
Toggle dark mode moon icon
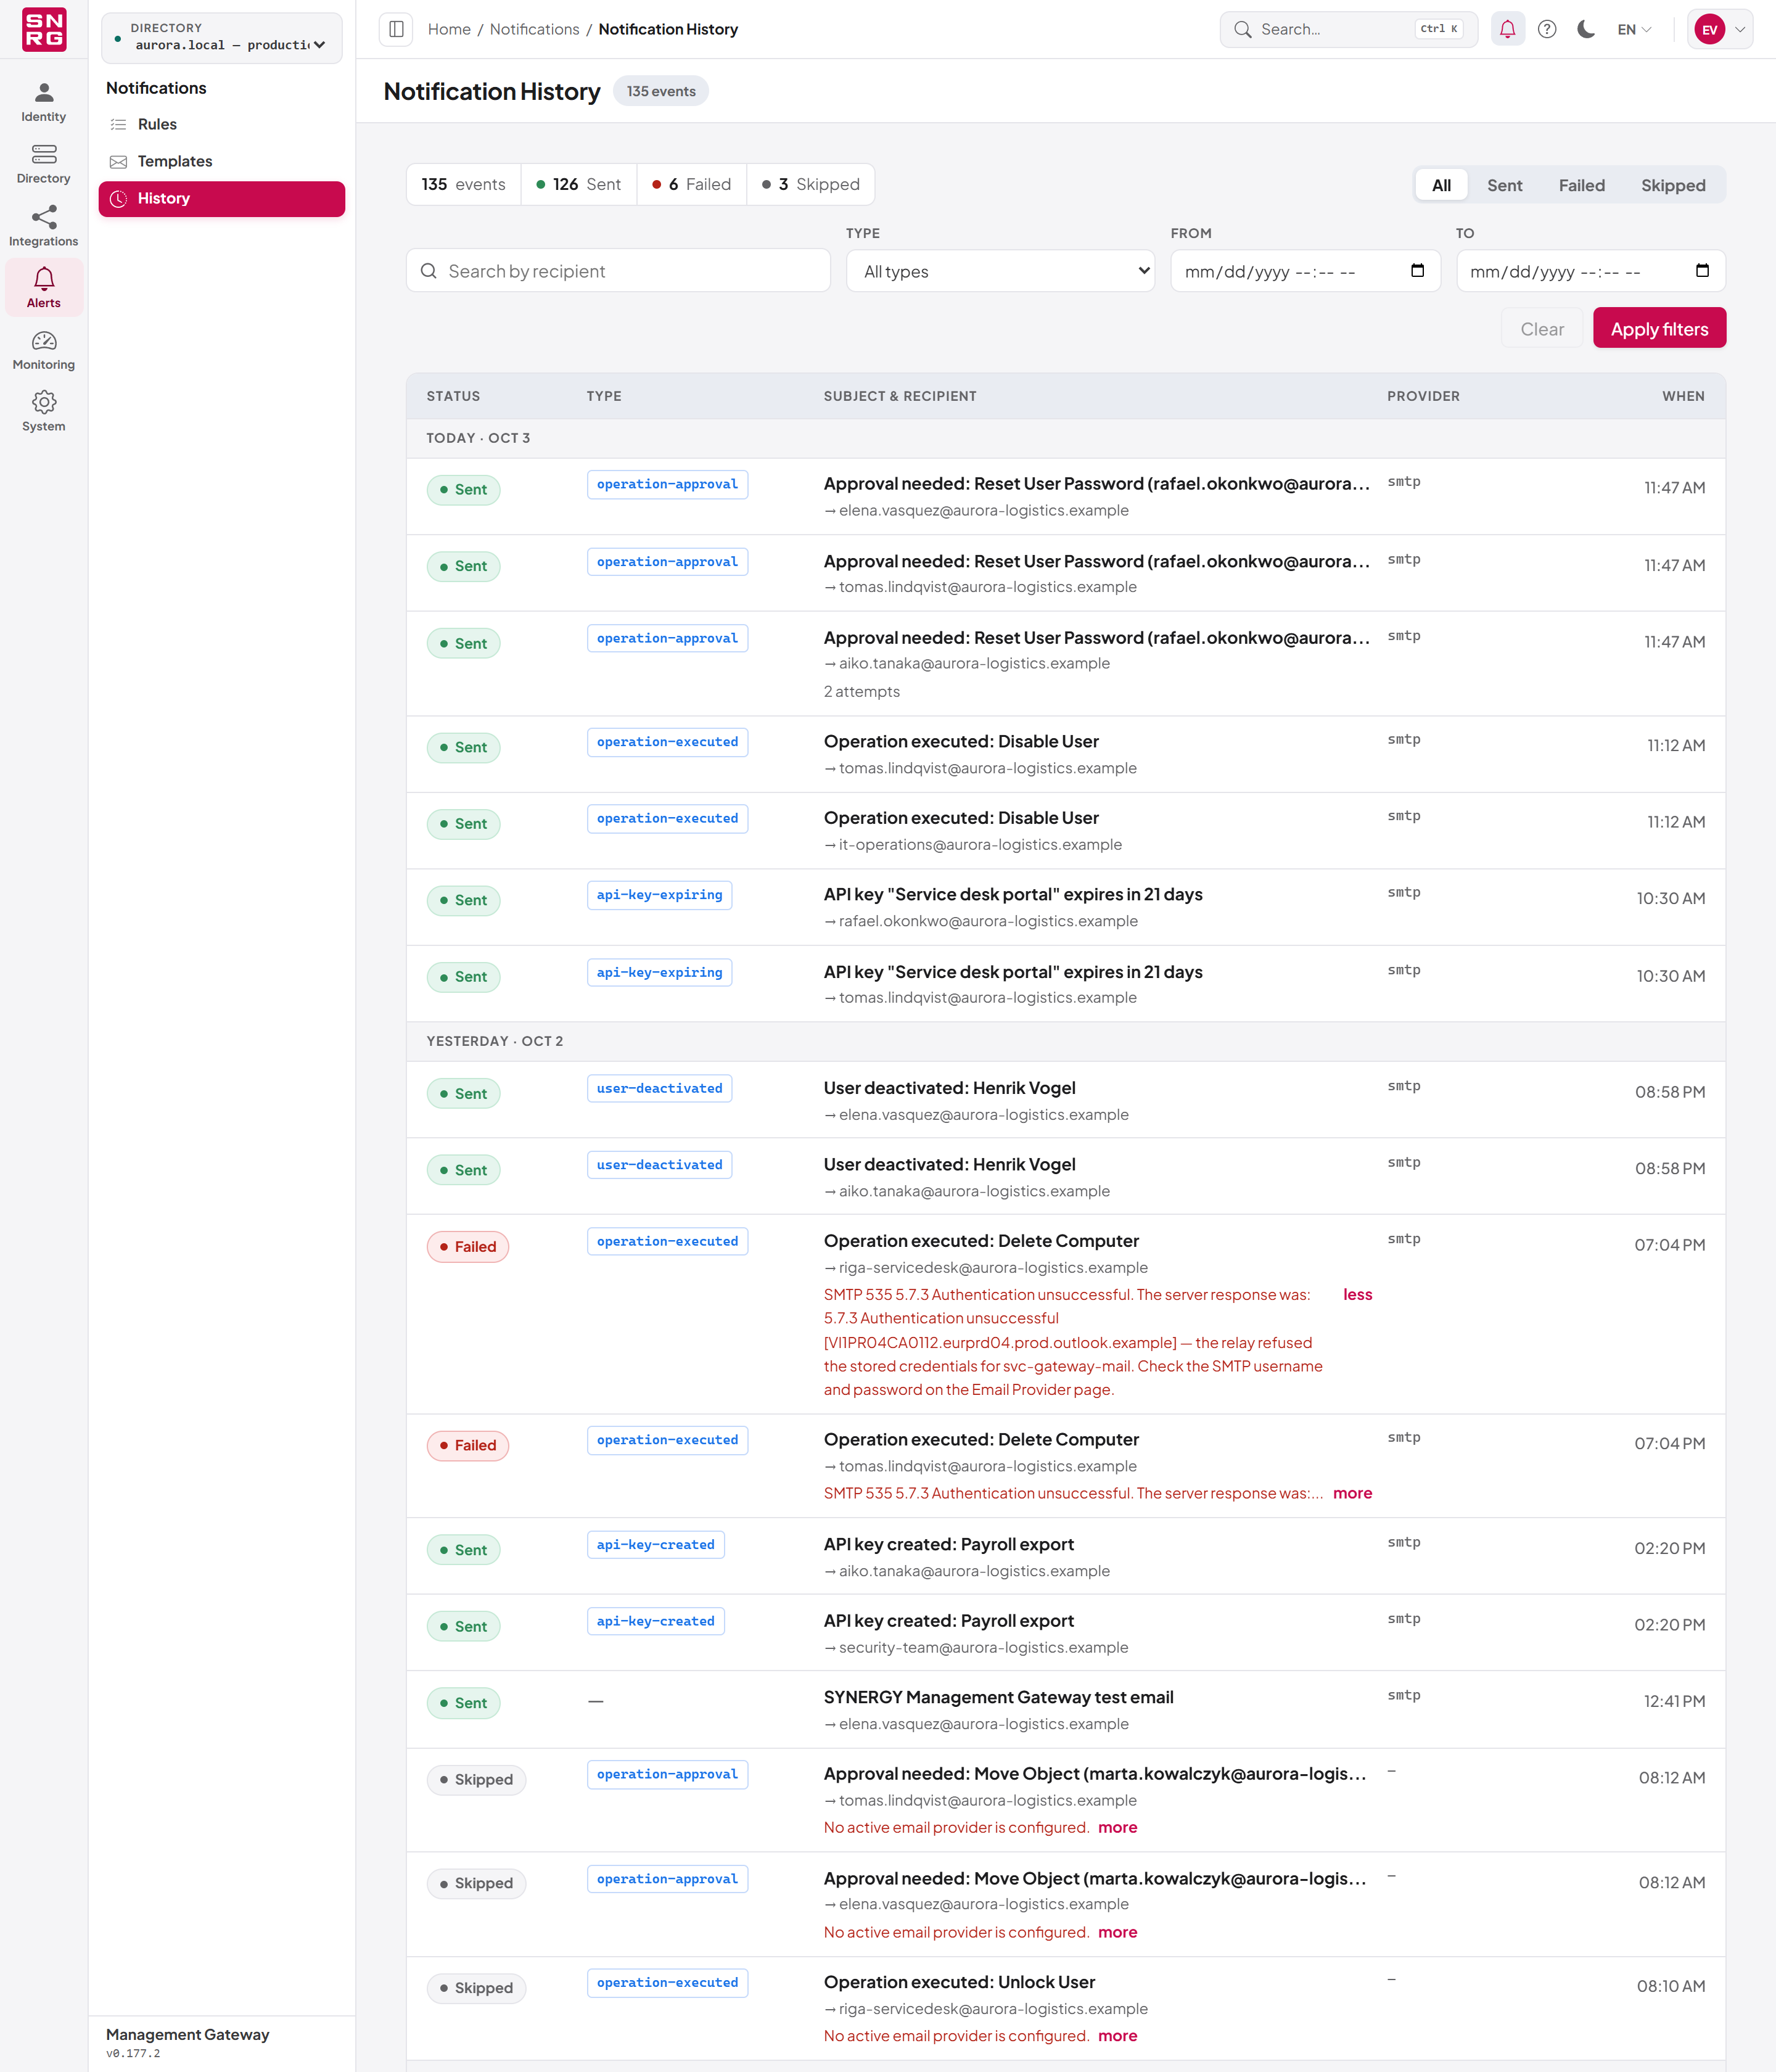tap(1585, 29)
